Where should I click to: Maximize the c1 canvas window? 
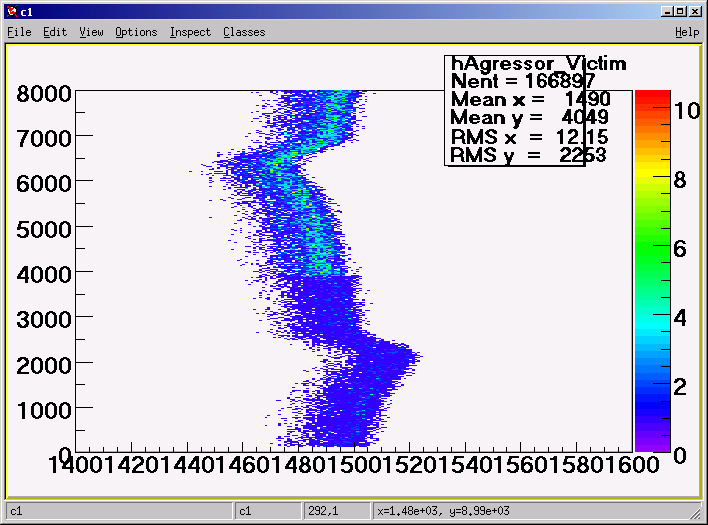click(681, 12)
